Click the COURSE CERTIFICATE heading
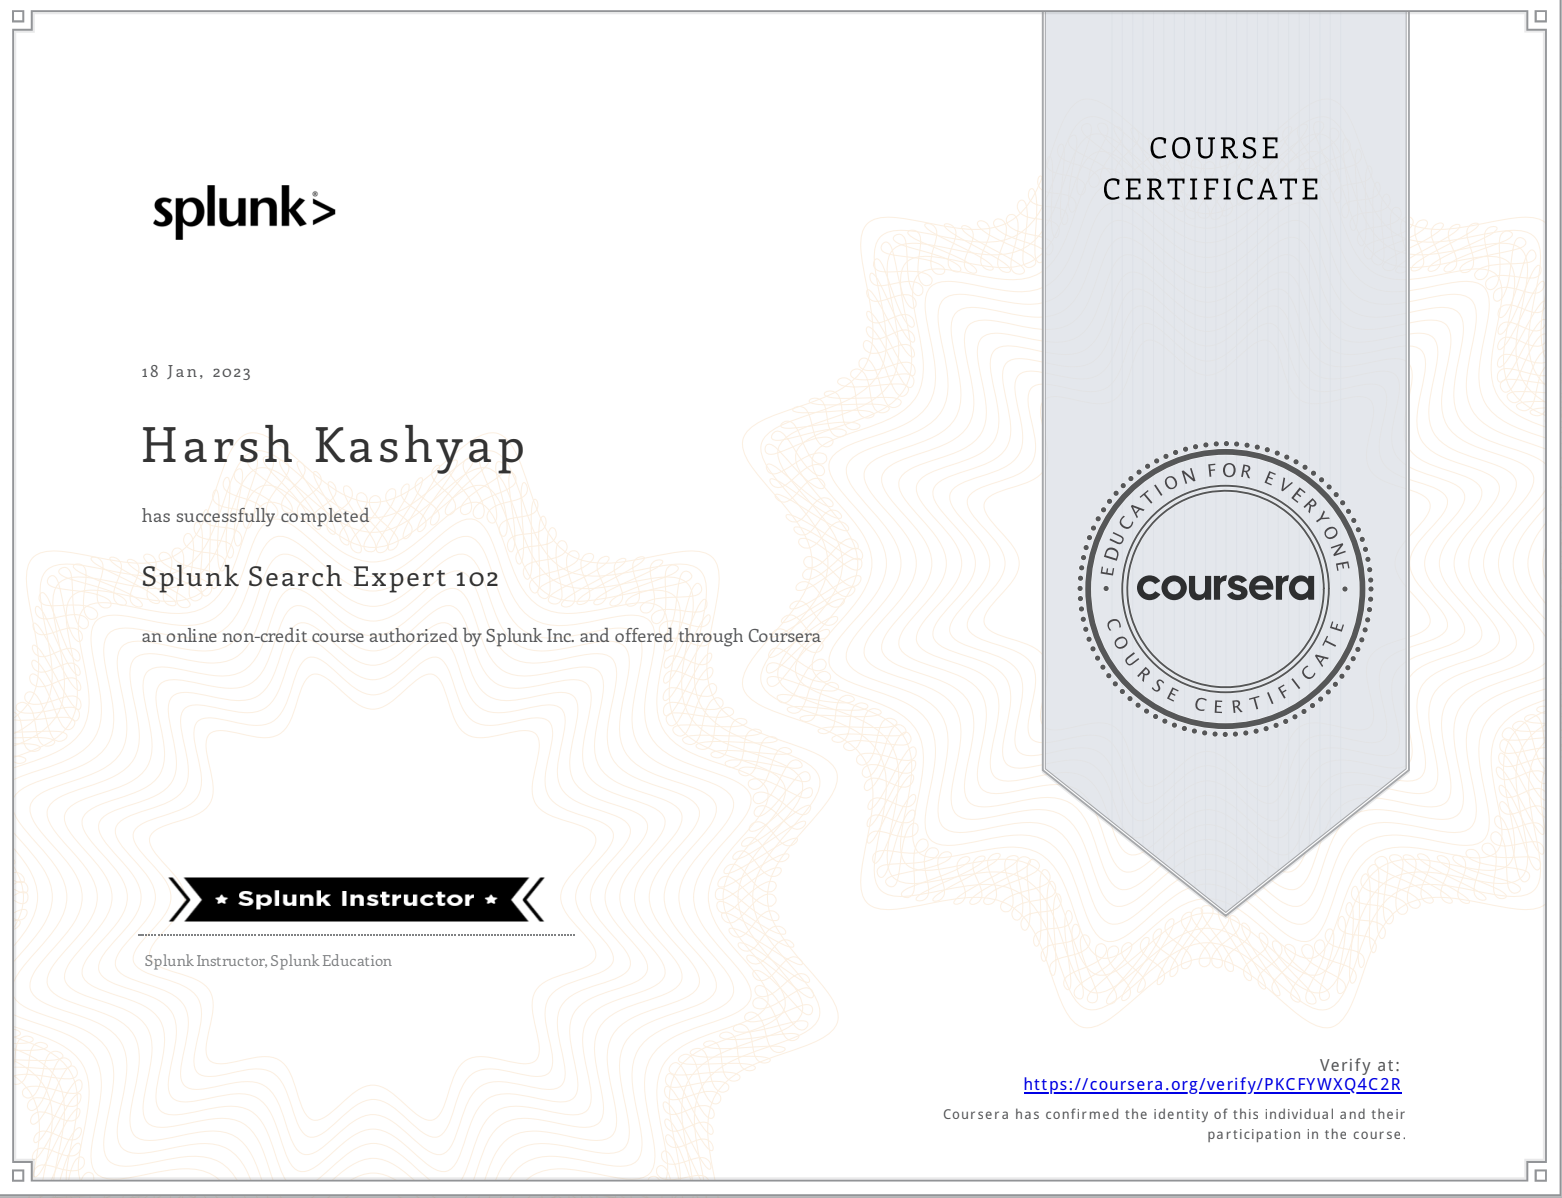Screen dimensions: 1562x1198 click(x=1212, y=168)
